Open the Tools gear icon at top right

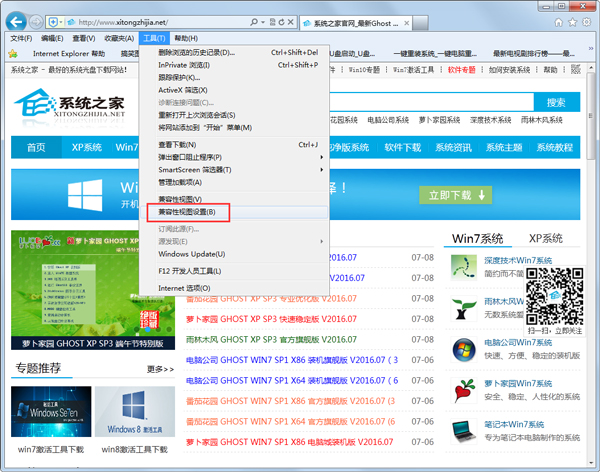point(586,22)
